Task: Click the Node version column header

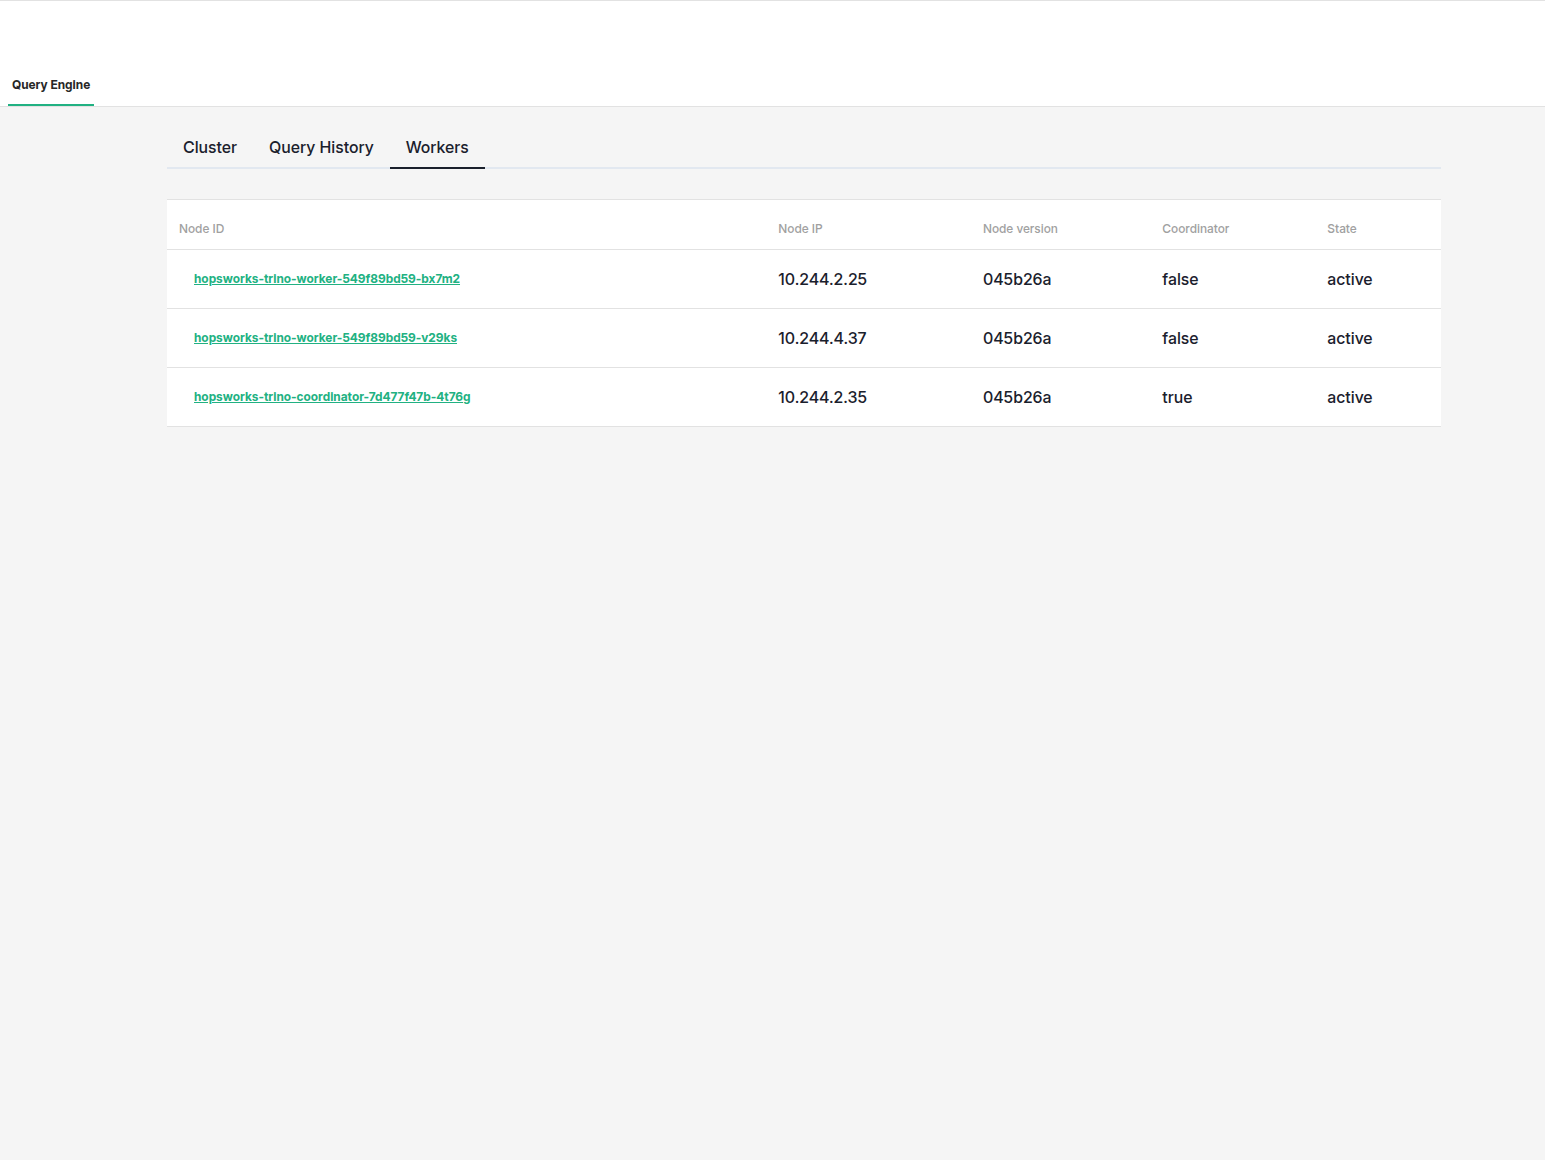Action: [1020, 229]
